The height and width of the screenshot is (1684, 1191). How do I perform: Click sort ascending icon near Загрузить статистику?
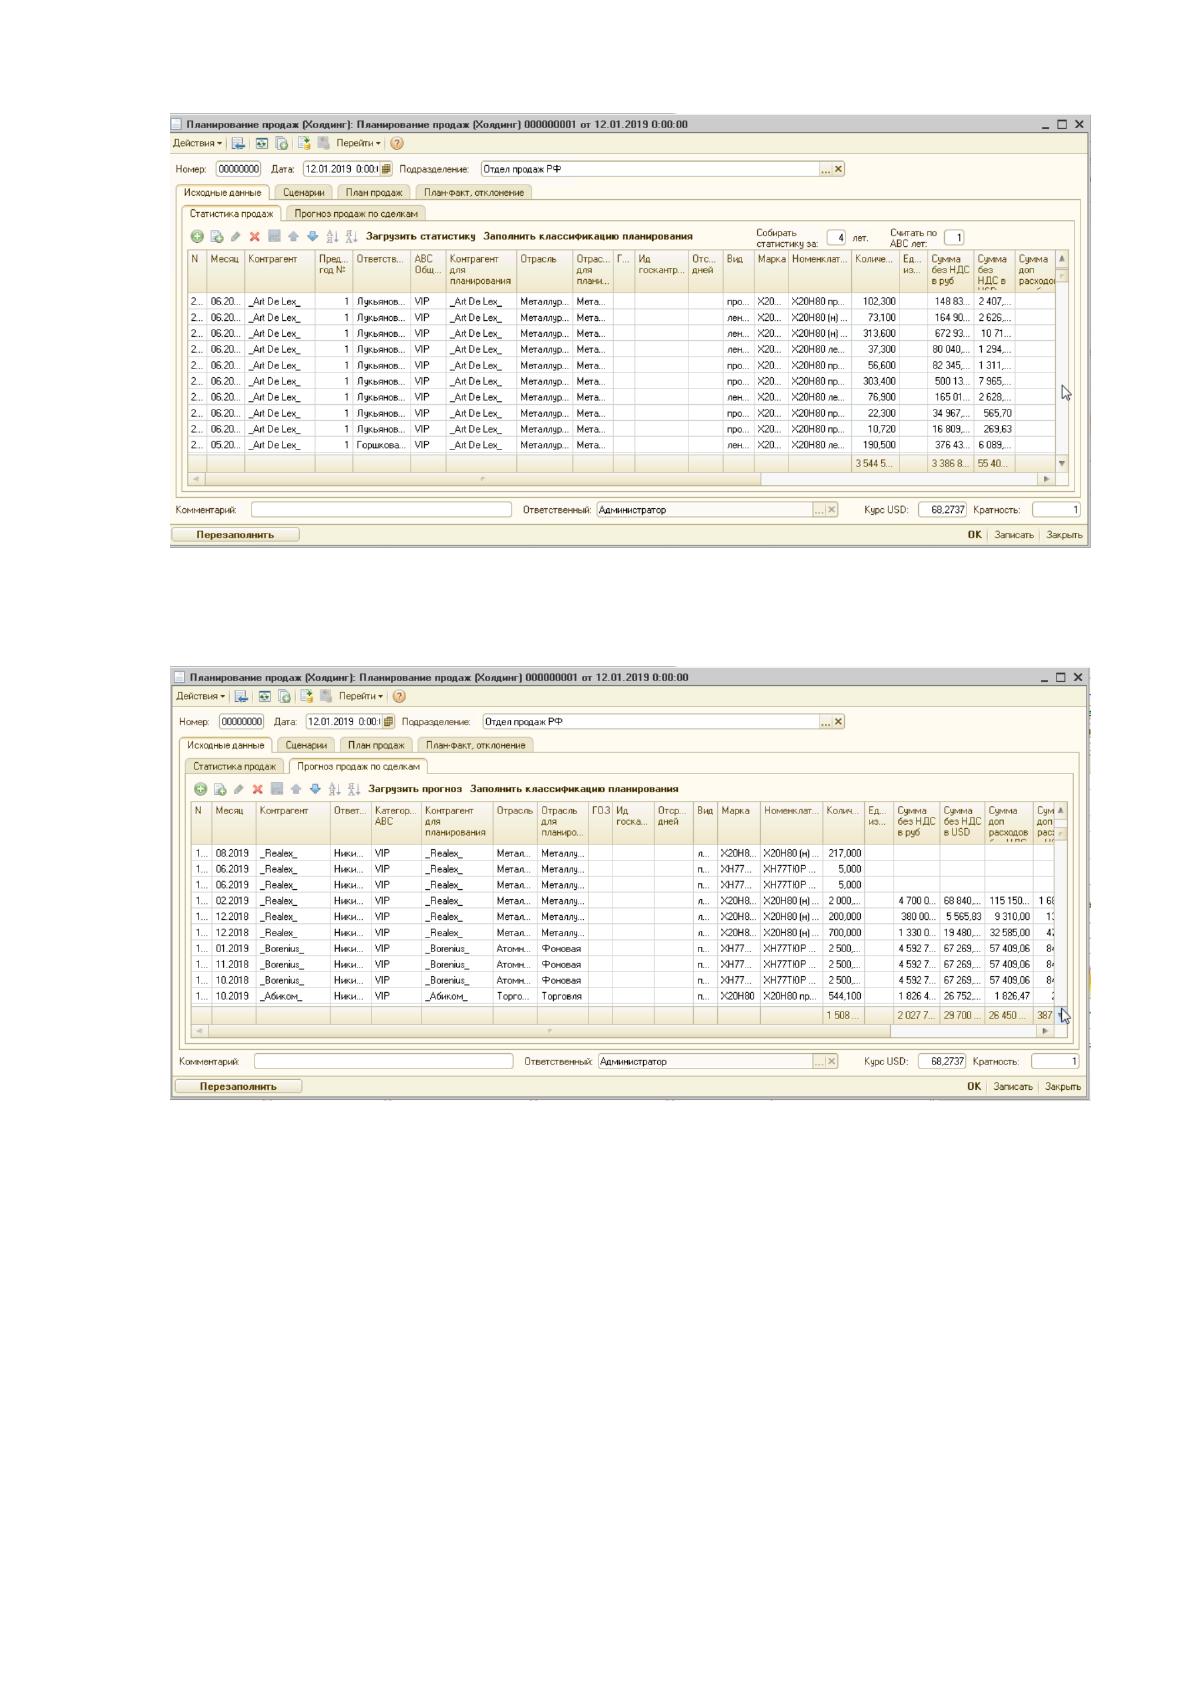tap(332, 237)
